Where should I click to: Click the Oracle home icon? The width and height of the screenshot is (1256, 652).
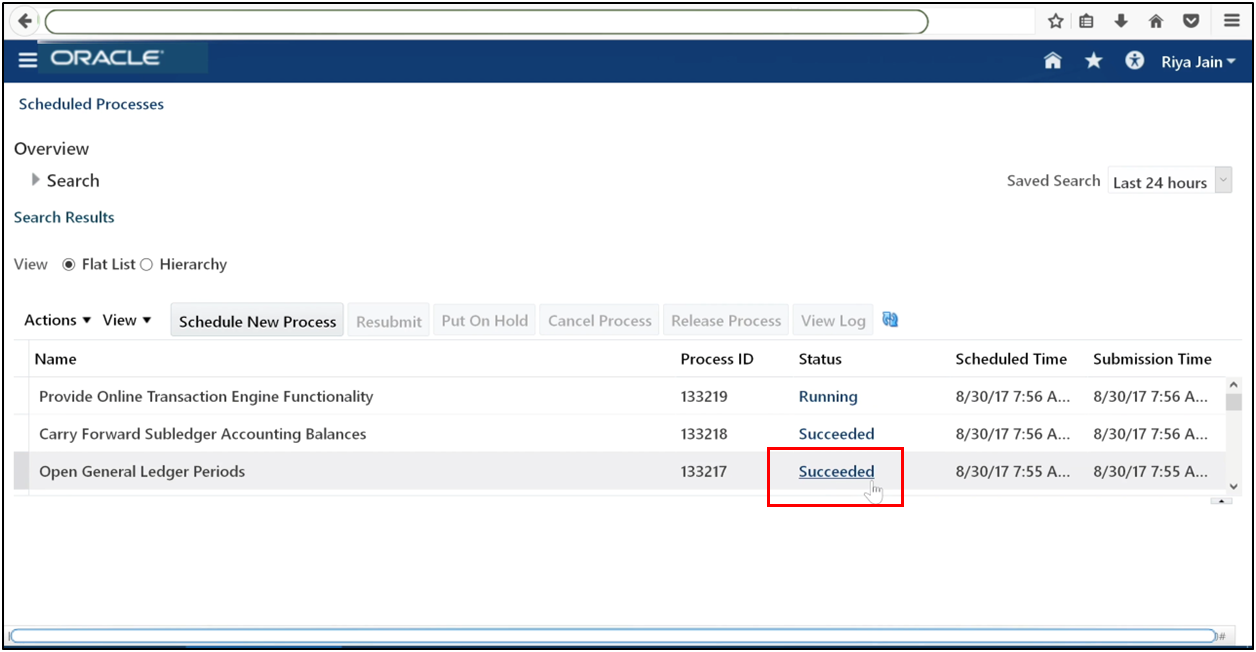pos(1053,60)
